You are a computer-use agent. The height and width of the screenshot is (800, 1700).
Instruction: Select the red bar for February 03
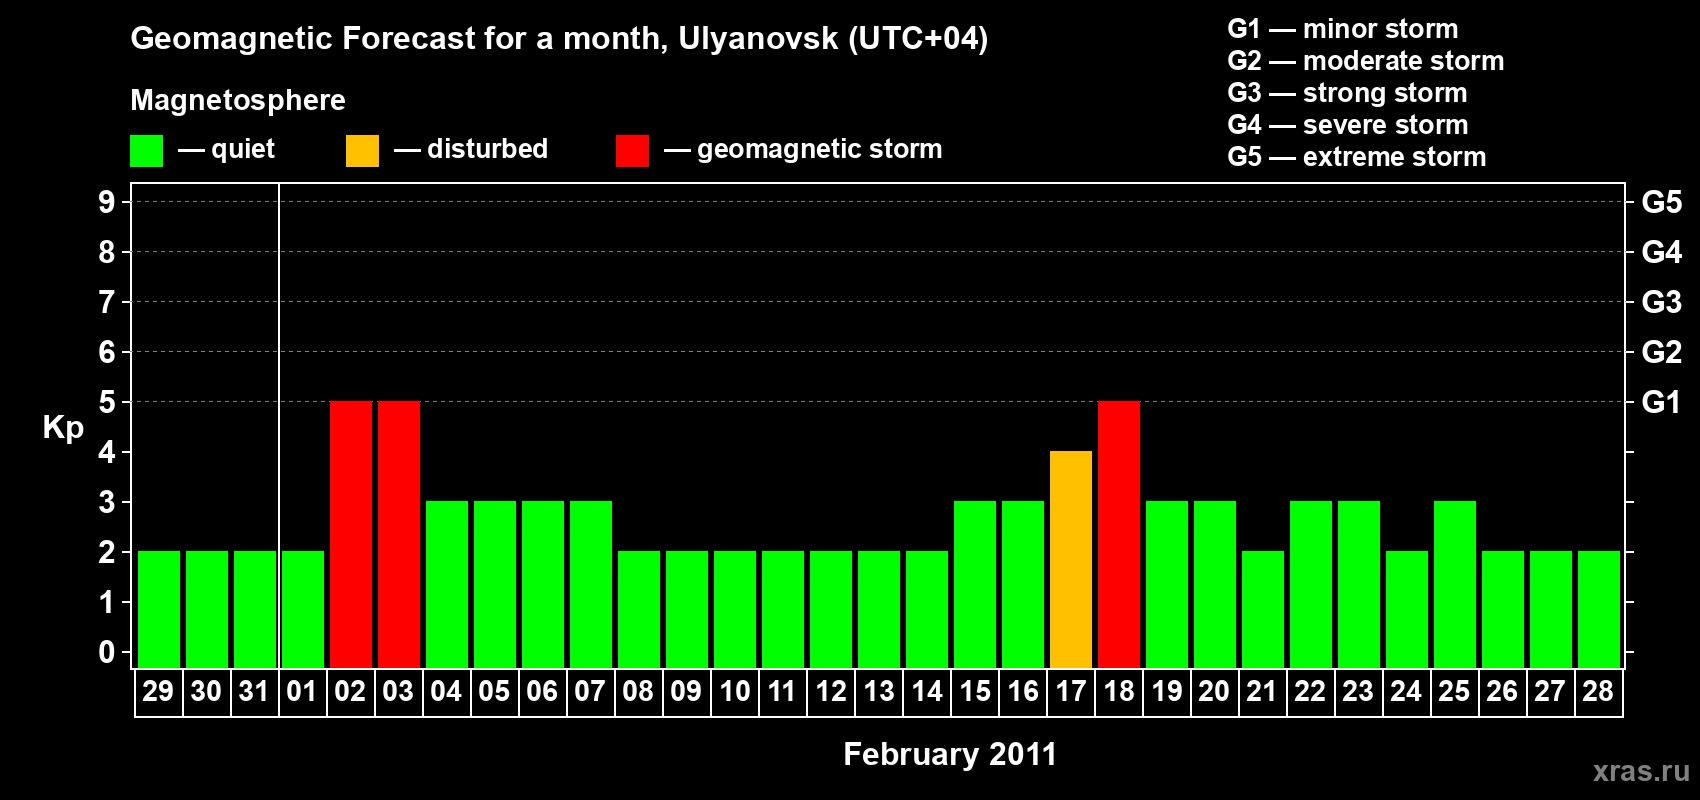click(399, 534)
